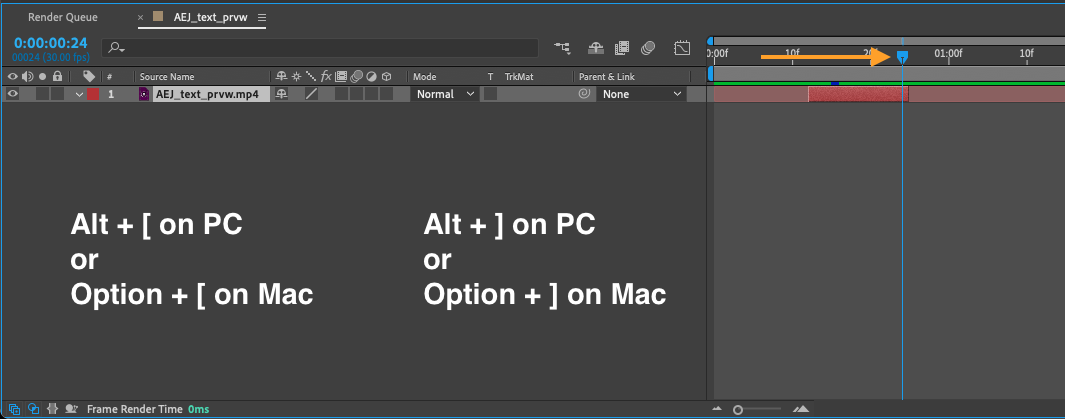Click the zoom in large mountains button
Image resolution: width=1065 pixels, height=419 pixels.
coord(801,409)
